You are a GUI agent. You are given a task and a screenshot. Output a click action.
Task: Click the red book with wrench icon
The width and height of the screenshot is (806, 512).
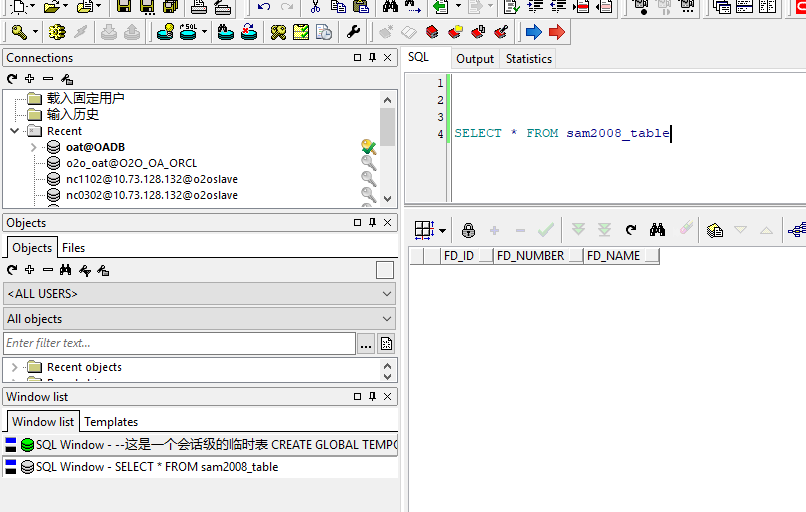[x=501, y=32]
